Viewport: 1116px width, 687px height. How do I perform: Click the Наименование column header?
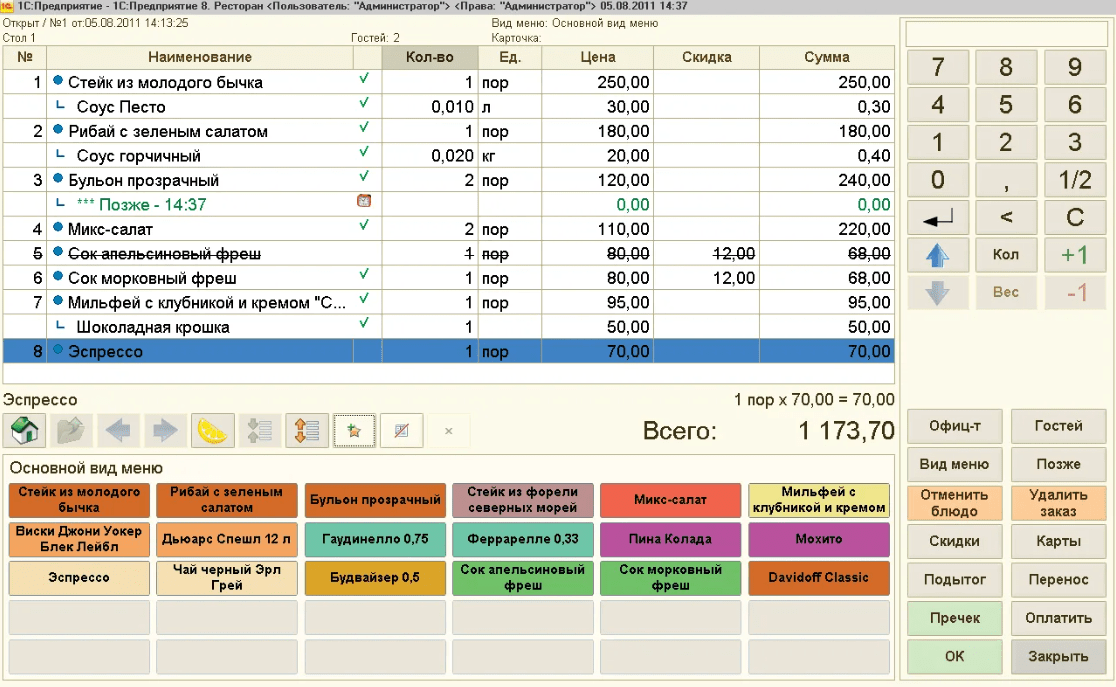tap(200, 57)
